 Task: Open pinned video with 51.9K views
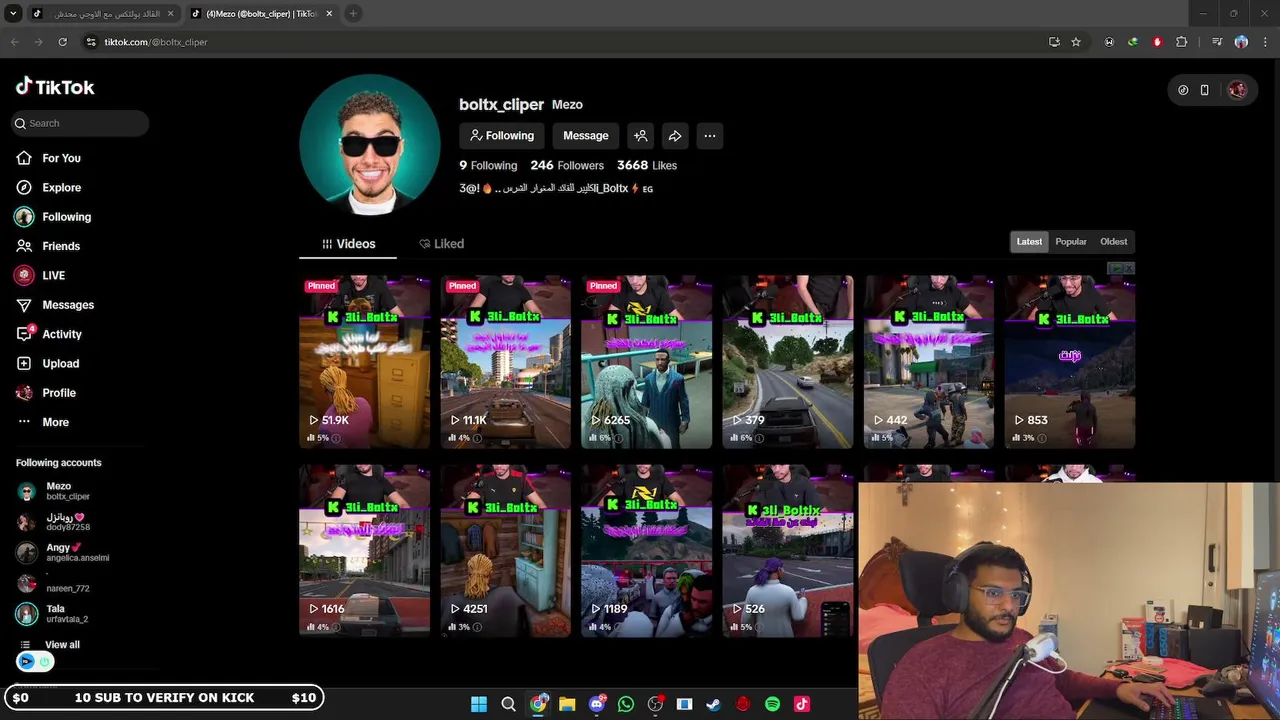pyautogui.click(x=365, y=362)
